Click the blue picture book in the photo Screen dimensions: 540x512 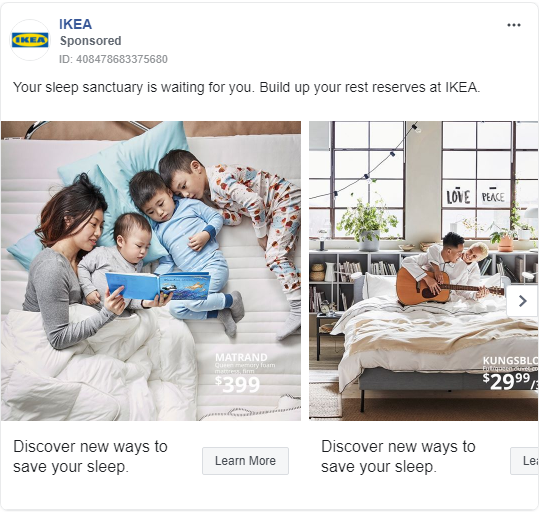click(x=157, y=285)
